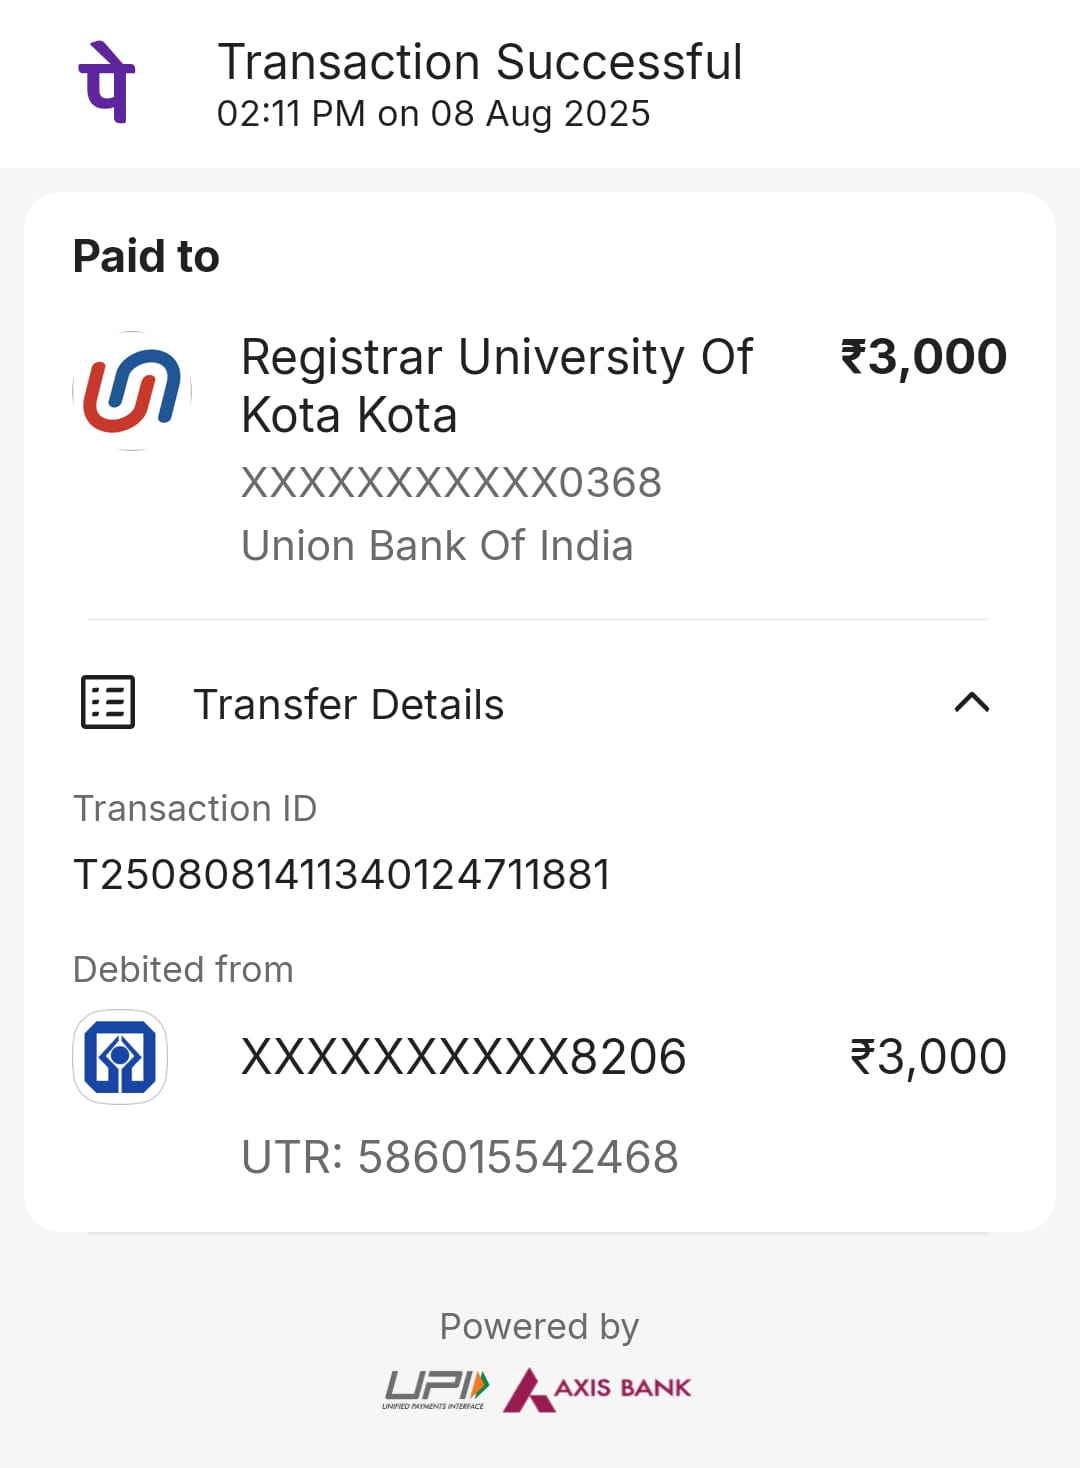Image resolution: width=1080 pixels, height=1468 pixels.
Task: Click the UPI logo at bottom
Action: (436, 1388)
